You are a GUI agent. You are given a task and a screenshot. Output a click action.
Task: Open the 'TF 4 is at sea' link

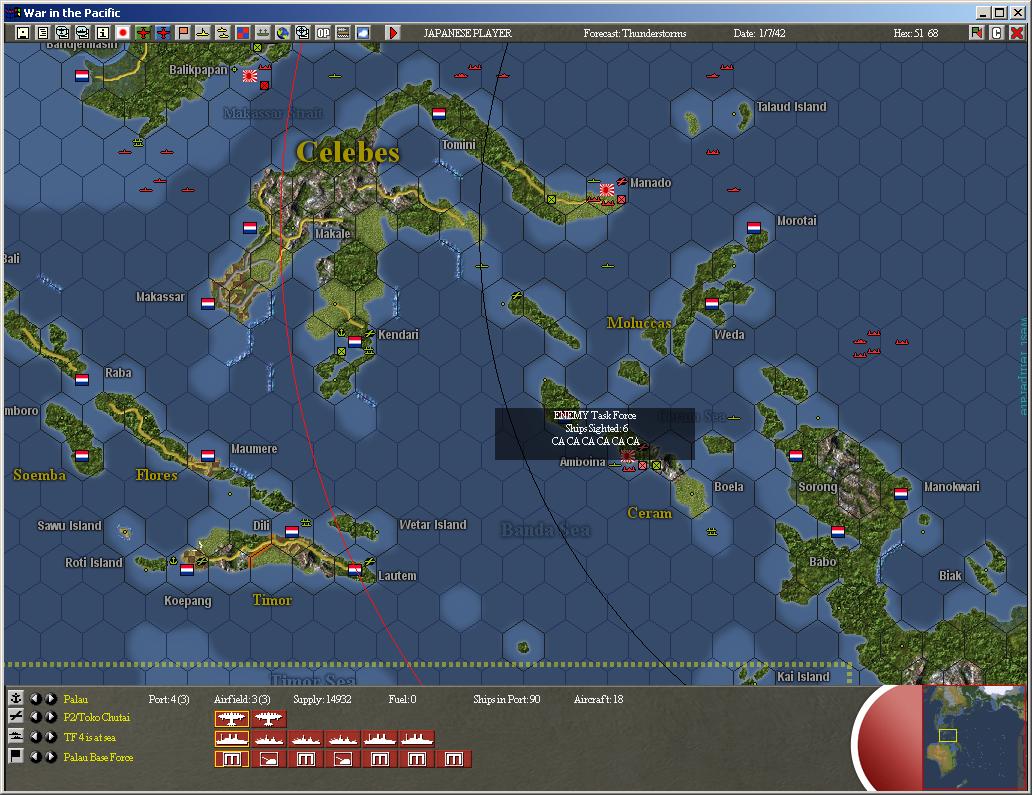point(90,737)
